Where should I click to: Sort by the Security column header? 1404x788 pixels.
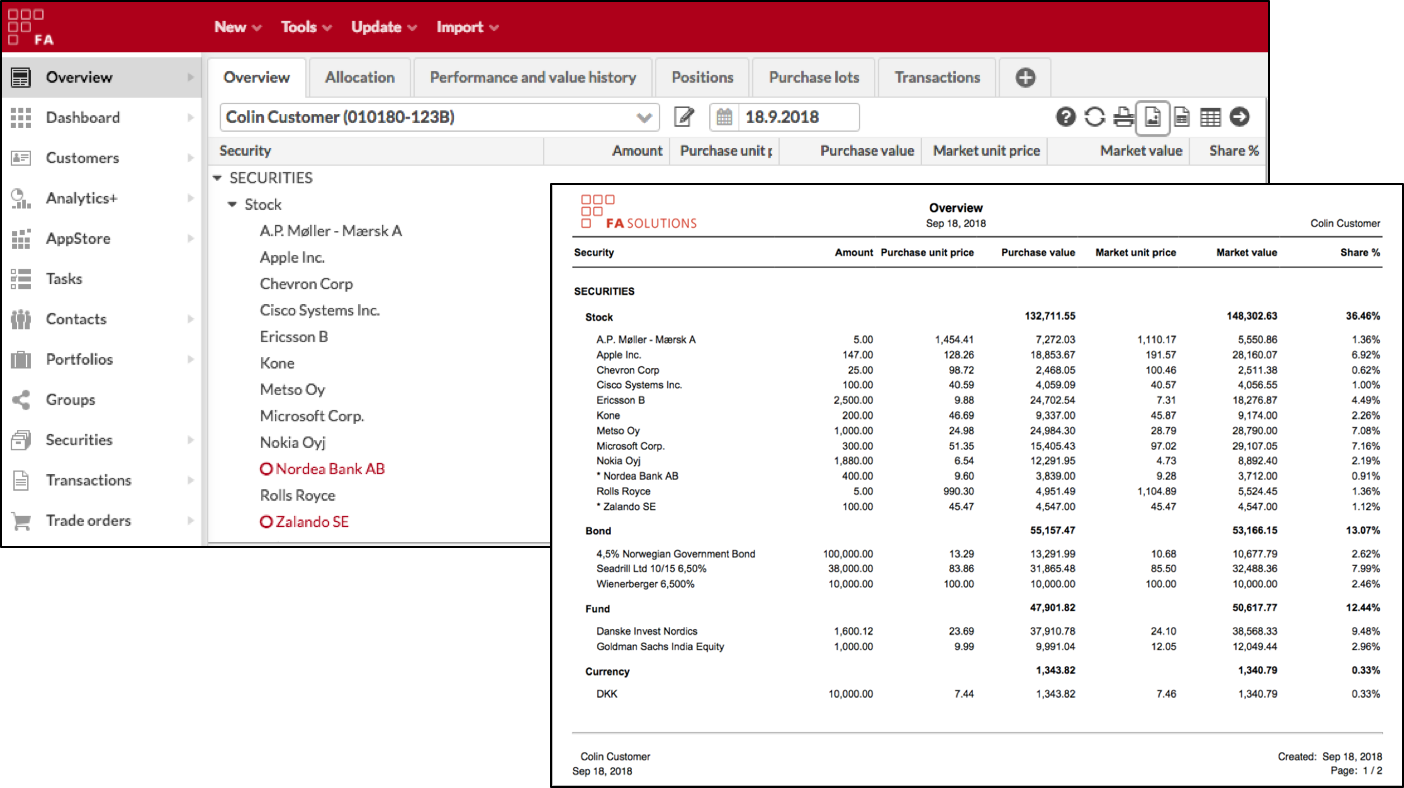click(378, 151)
